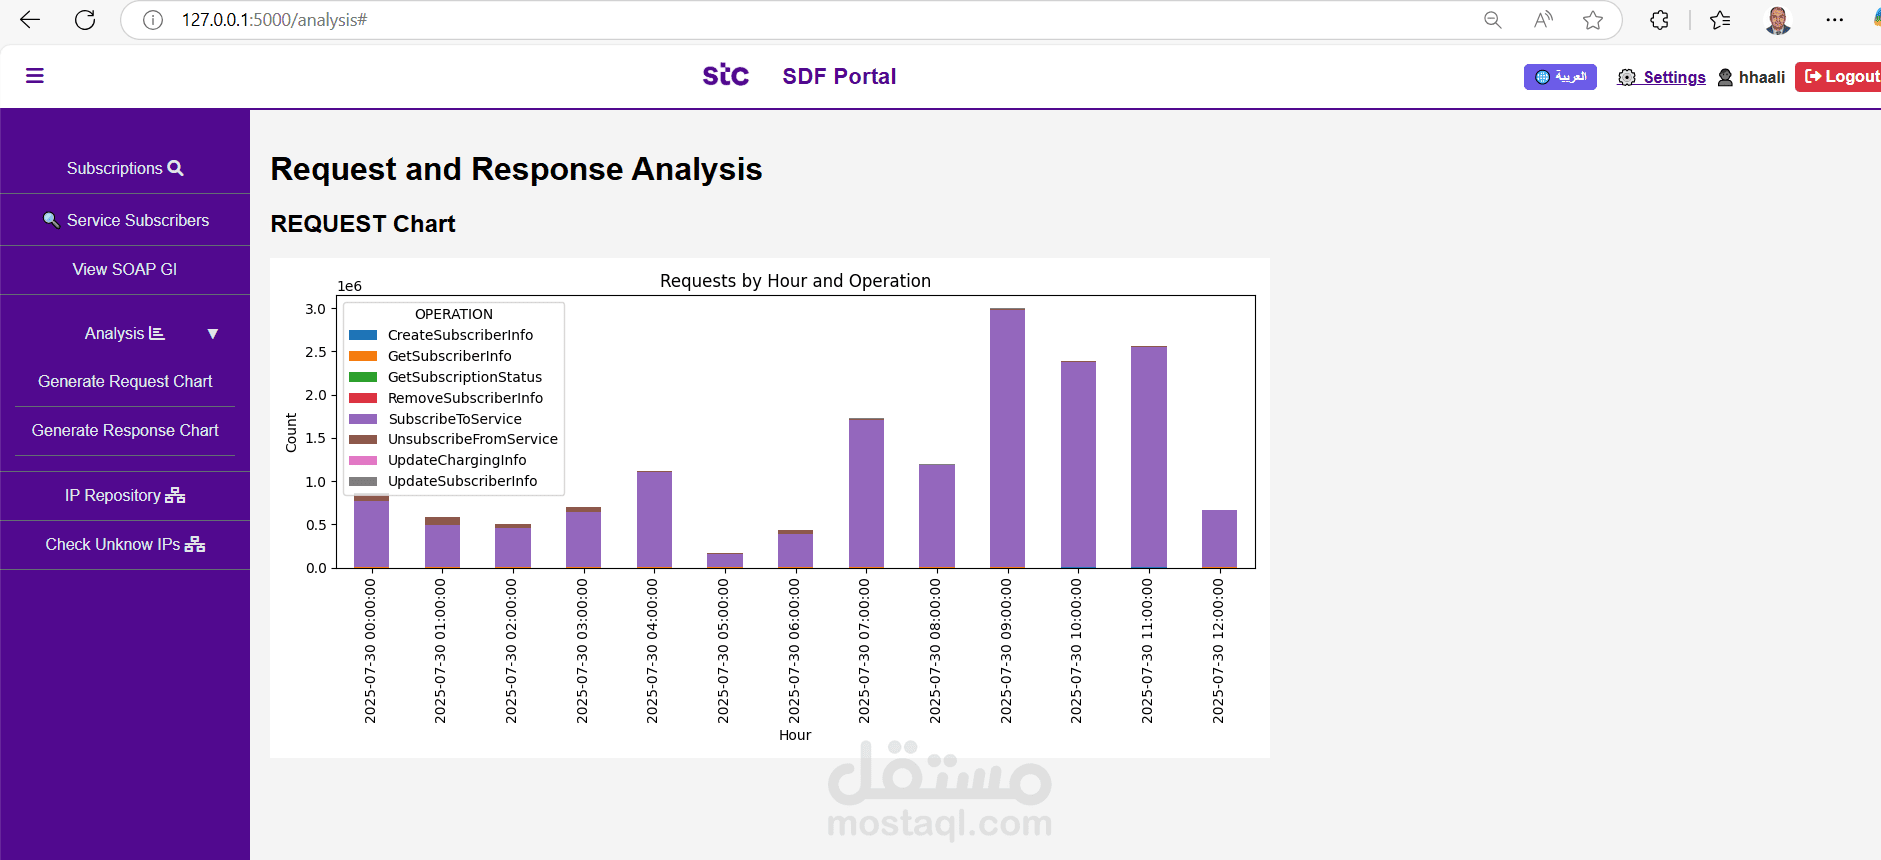
Task: Open the favorites list icon
Action: 1720,20
